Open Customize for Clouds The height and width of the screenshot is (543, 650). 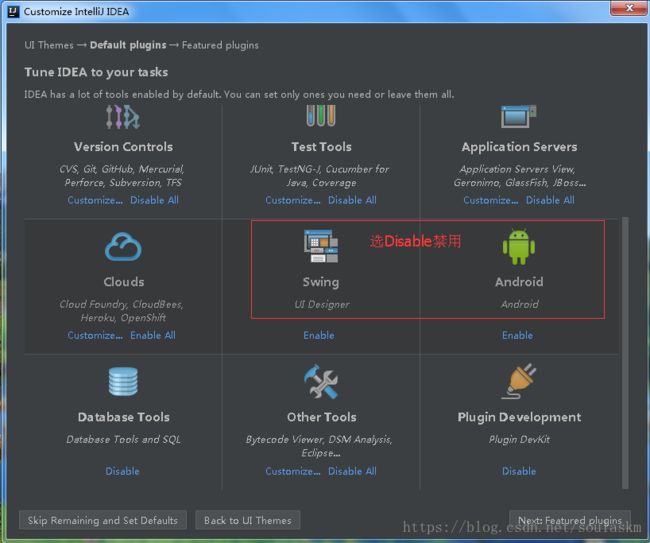95,335
